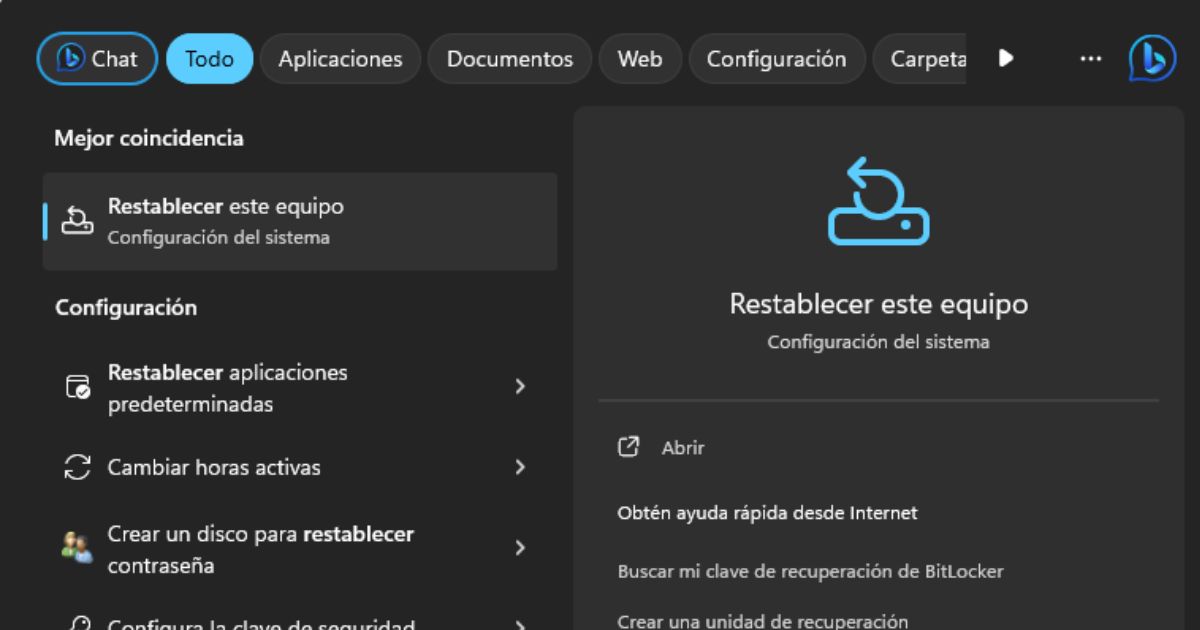Expand the Cambiar horas activas chevron

pos(520,467)
